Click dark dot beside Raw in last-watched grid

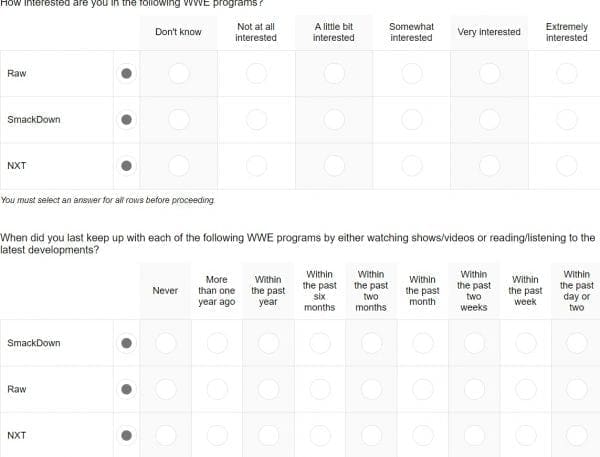tap(126, 389)
